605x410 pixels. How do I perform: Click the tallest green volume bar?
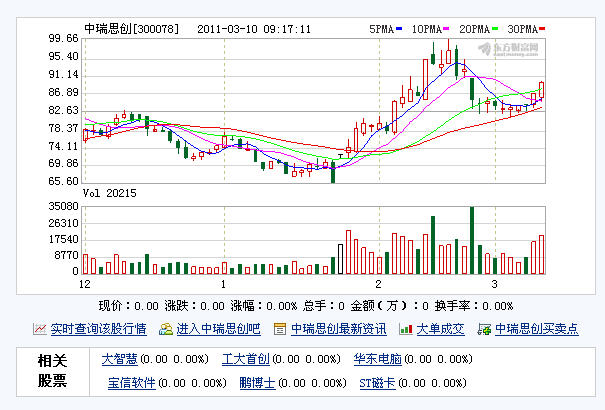pos(472,240)
